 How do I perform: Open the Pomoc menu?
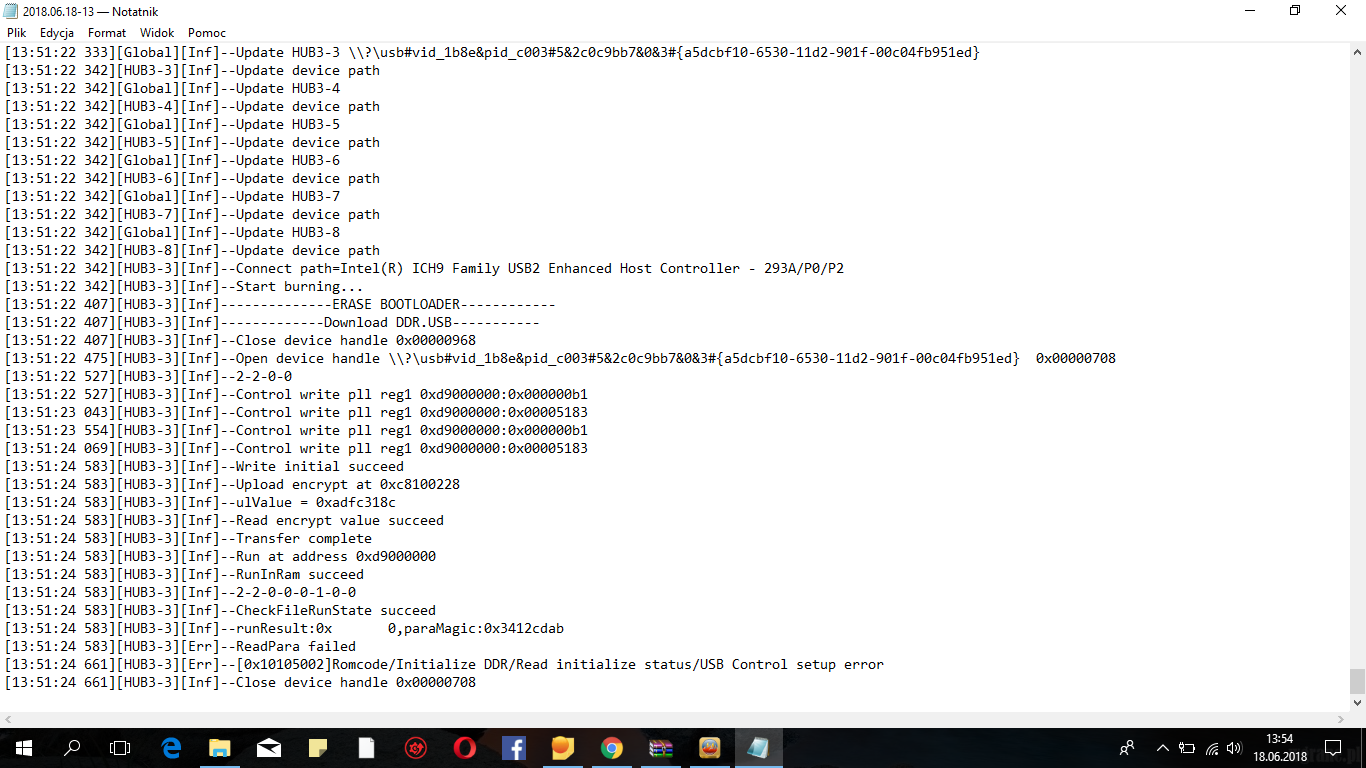point(207,33)
